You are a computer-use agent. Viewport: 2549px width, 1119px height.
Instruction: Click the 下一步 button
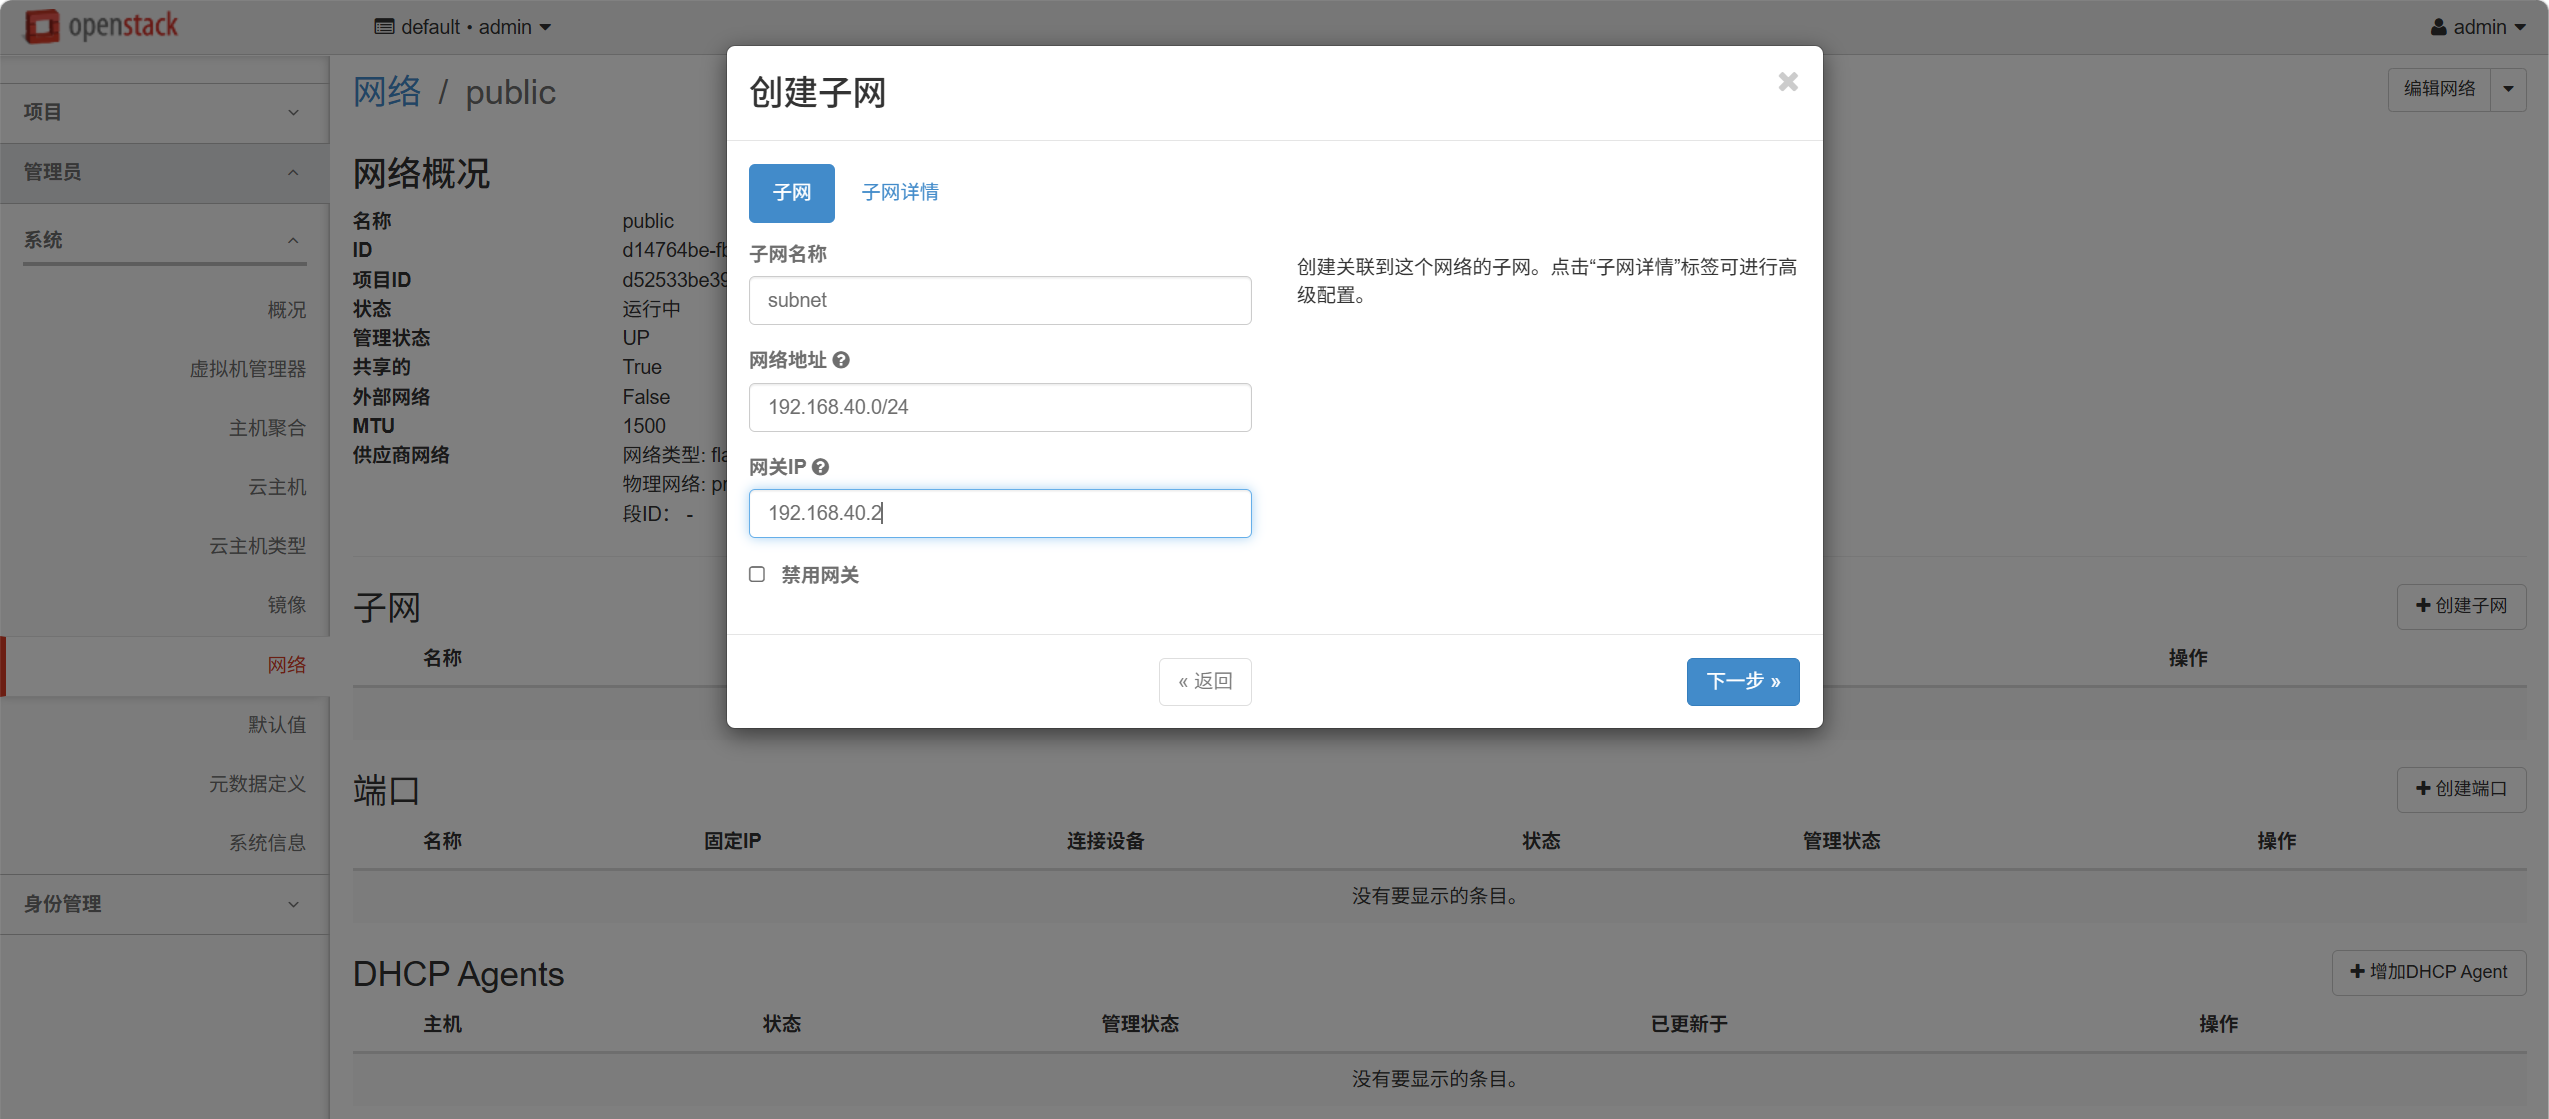click(1743, 682)
